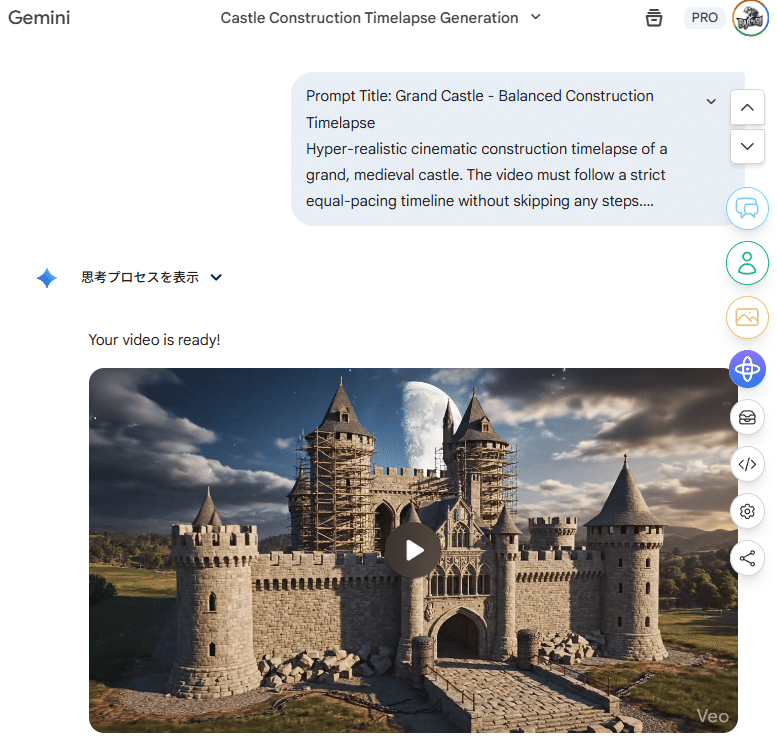Click the orange image icon
This screenshot has height=755, width=777.
coord(747,317)
